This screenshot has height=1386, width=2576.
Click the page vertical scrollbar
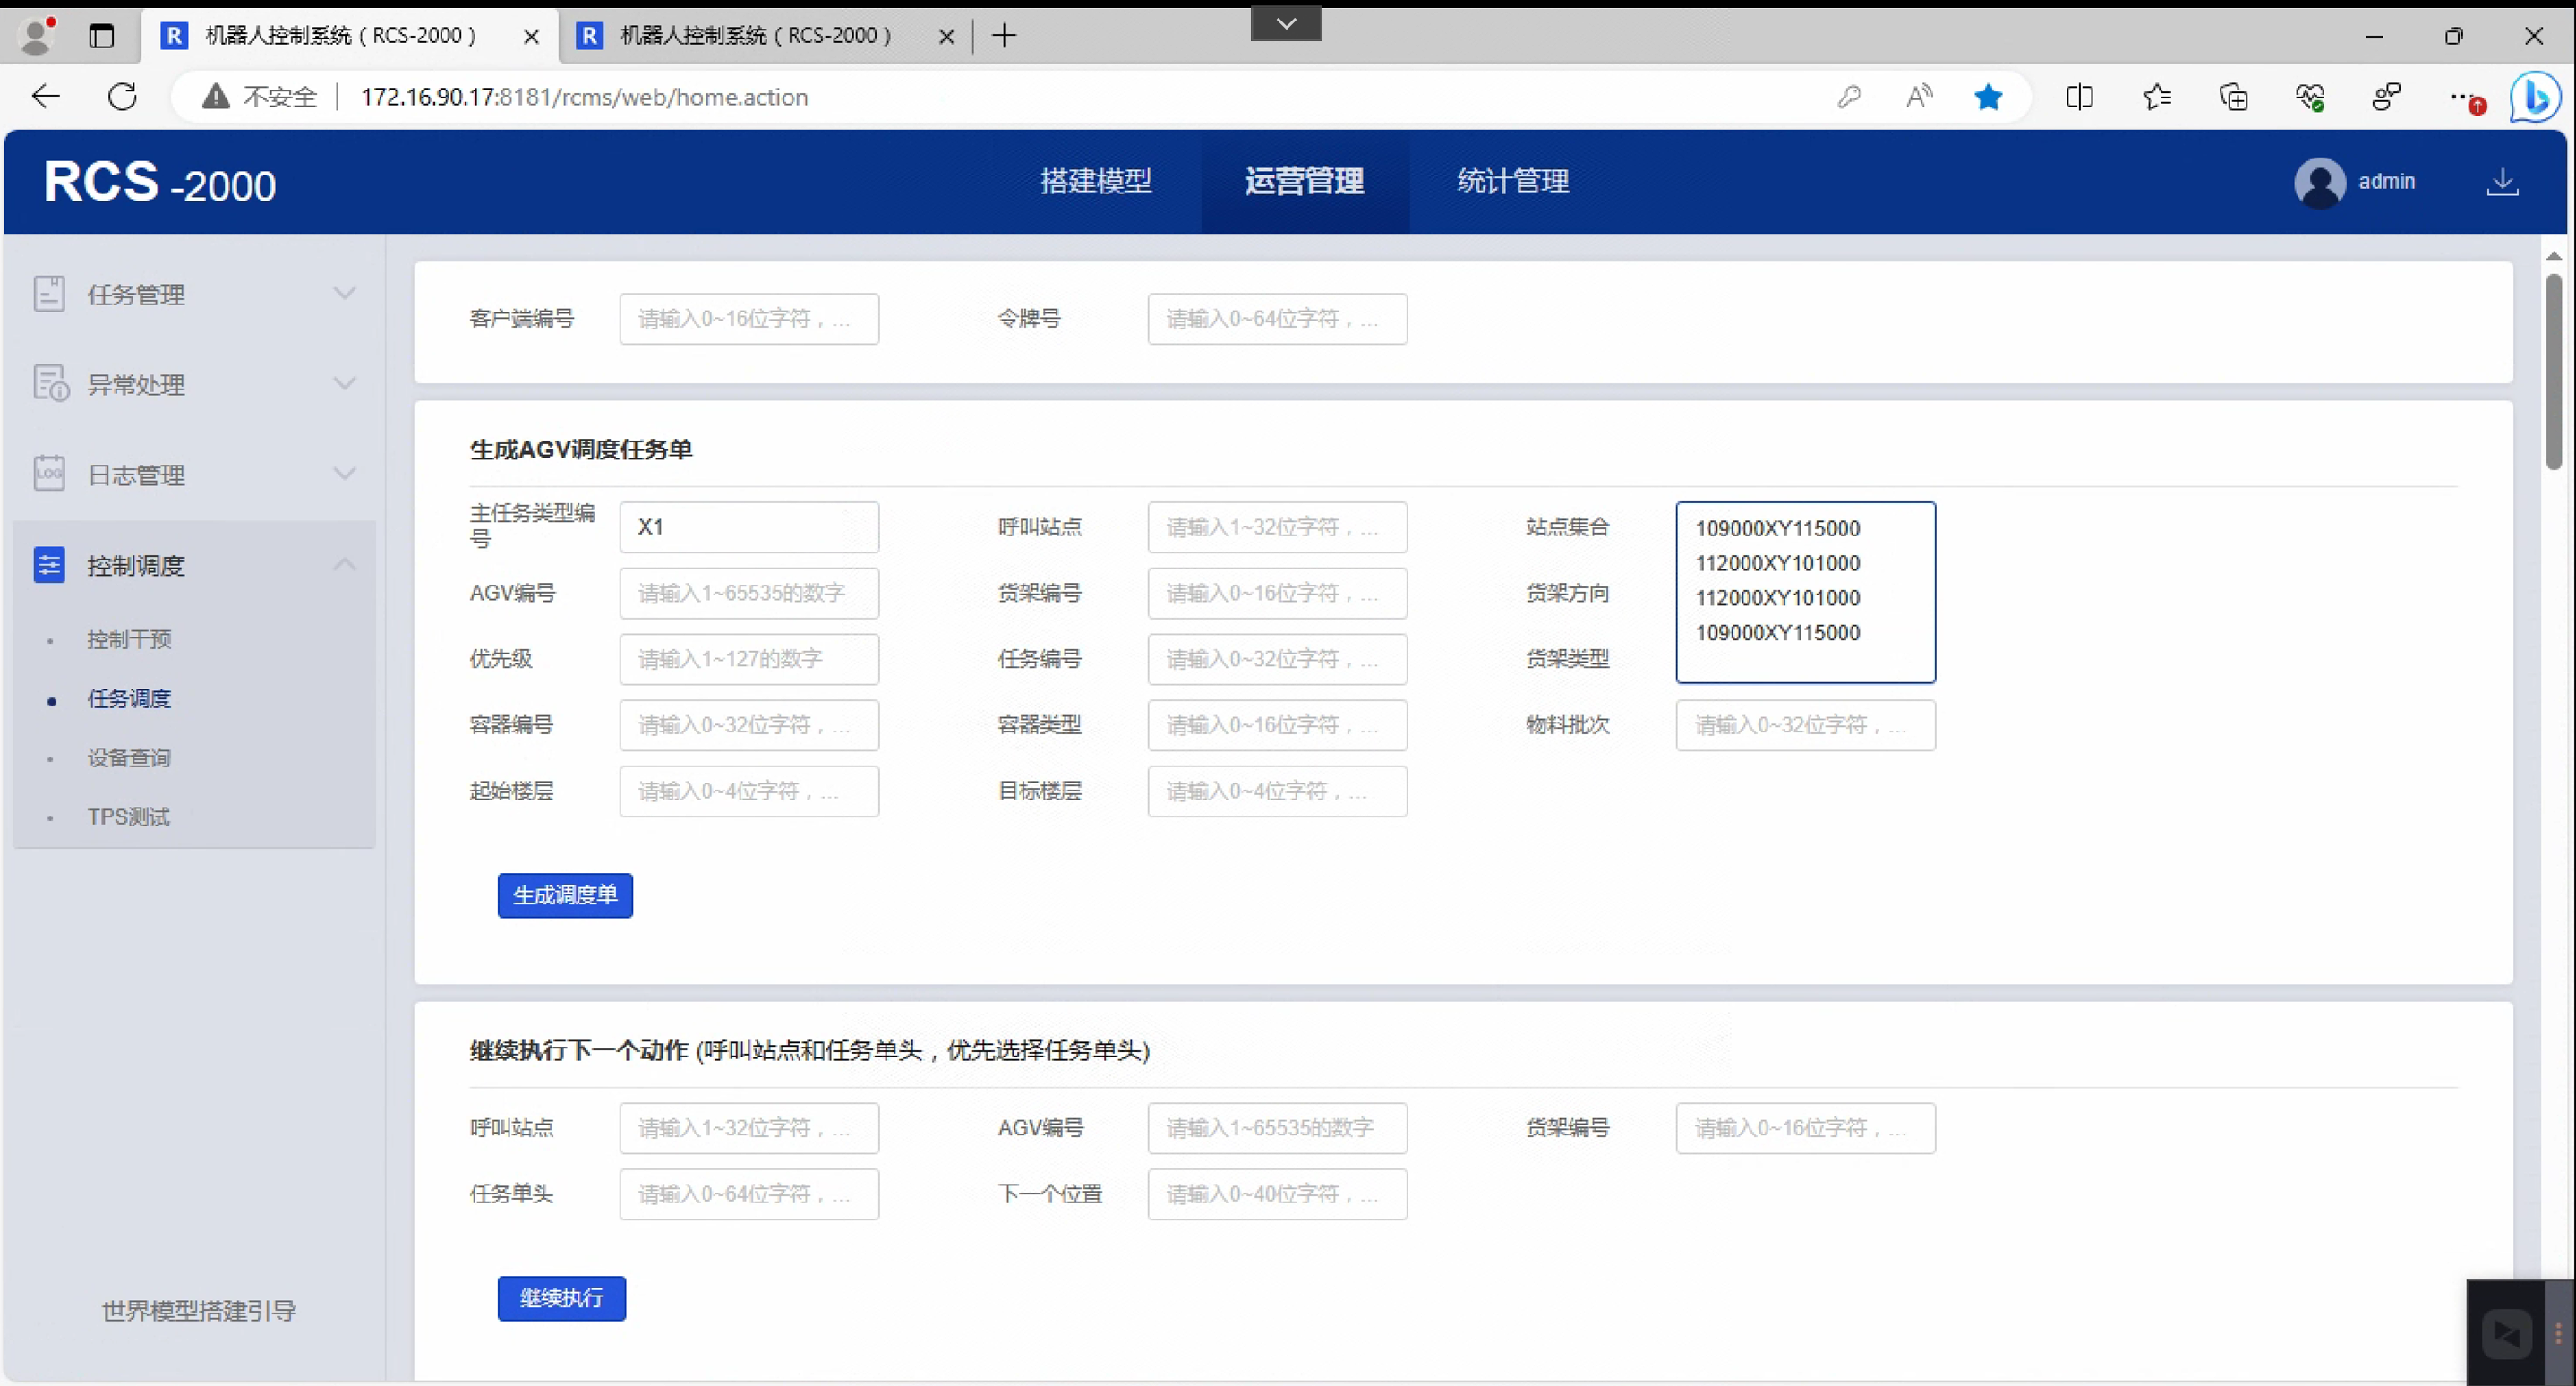2553,370
